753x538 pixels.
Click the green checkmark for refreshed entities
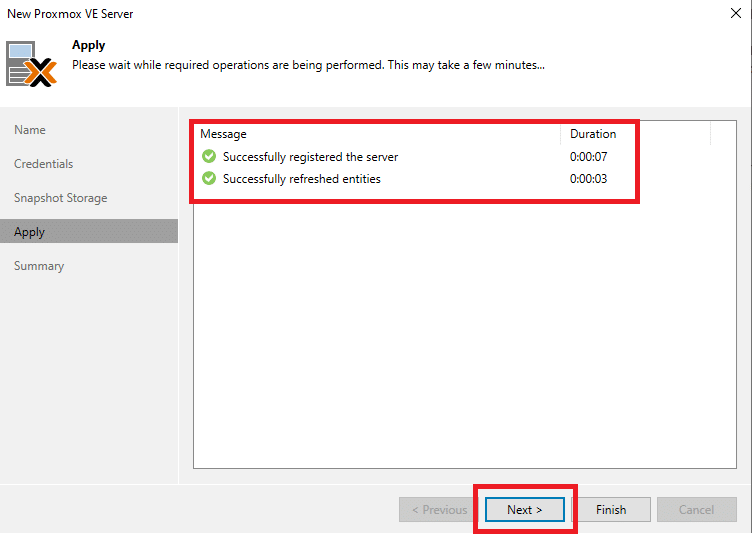(x=209, y=178)
